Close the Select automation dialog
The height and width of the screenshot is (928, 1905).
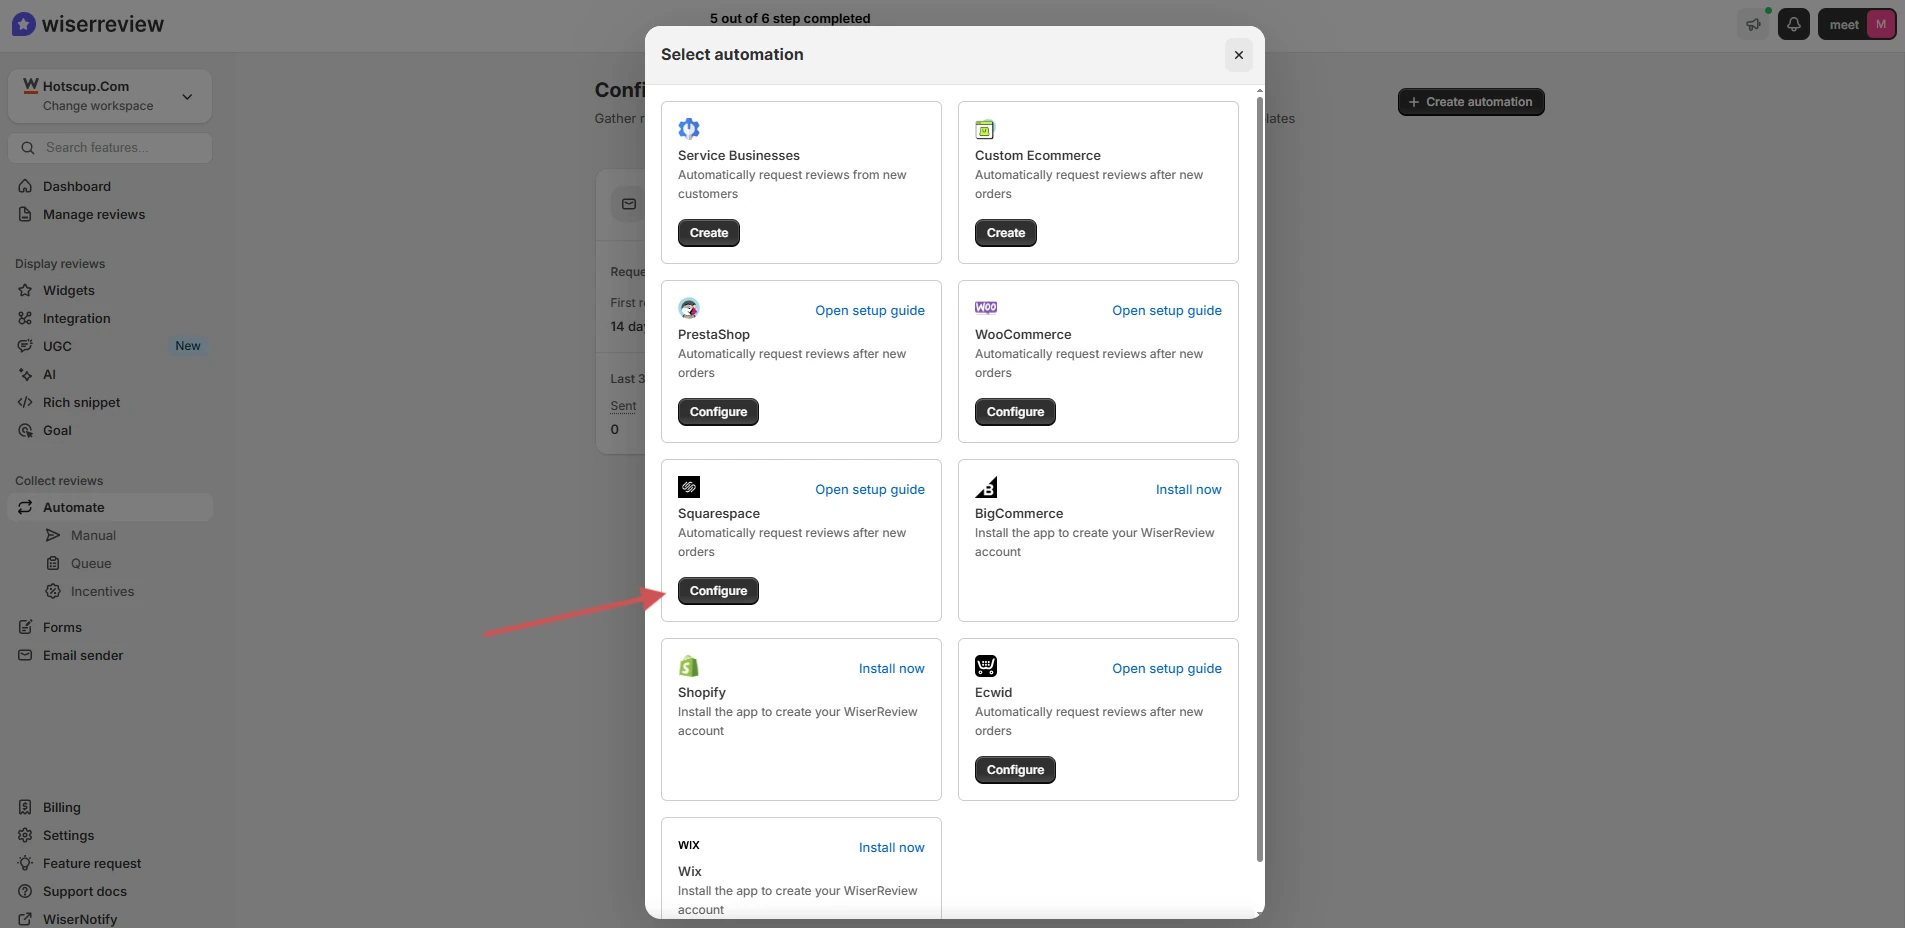click(x=1239, y=55)
